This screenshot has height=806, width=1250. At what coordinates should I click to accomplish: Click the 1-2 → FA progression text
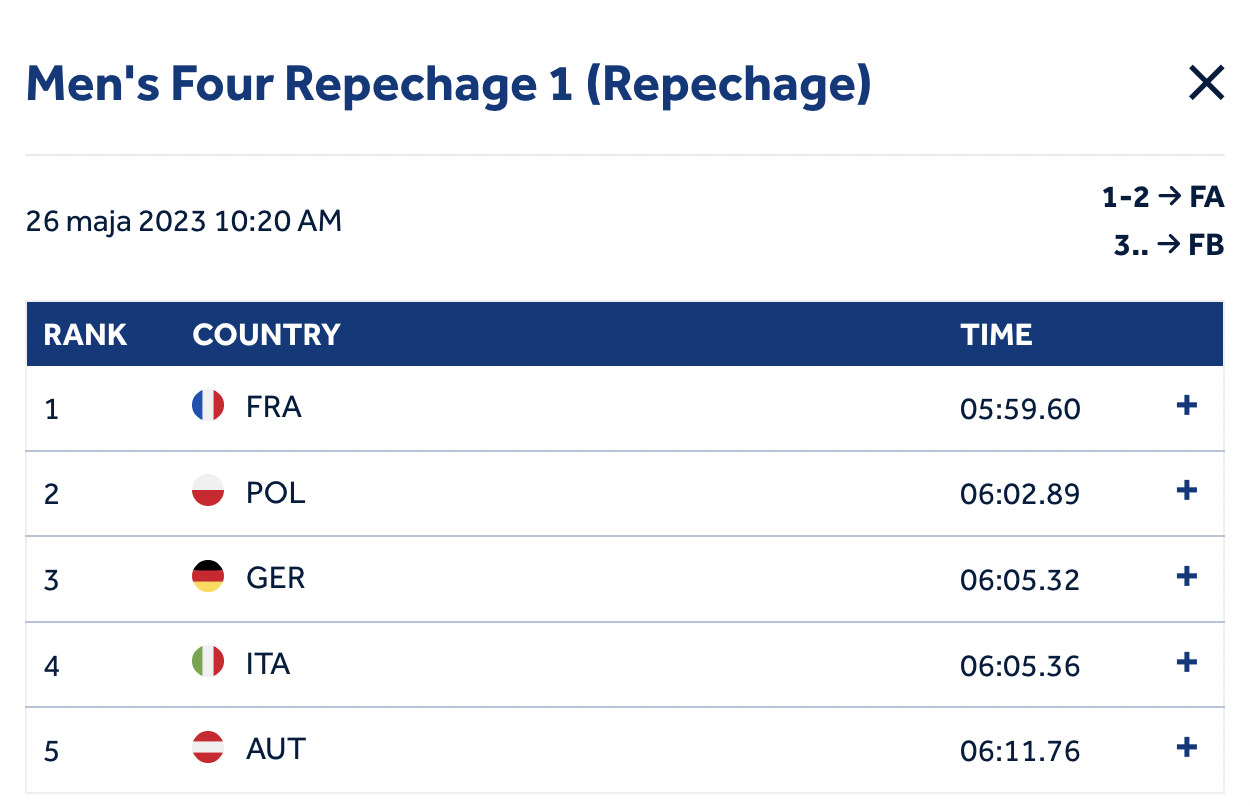coord(1163,198)
